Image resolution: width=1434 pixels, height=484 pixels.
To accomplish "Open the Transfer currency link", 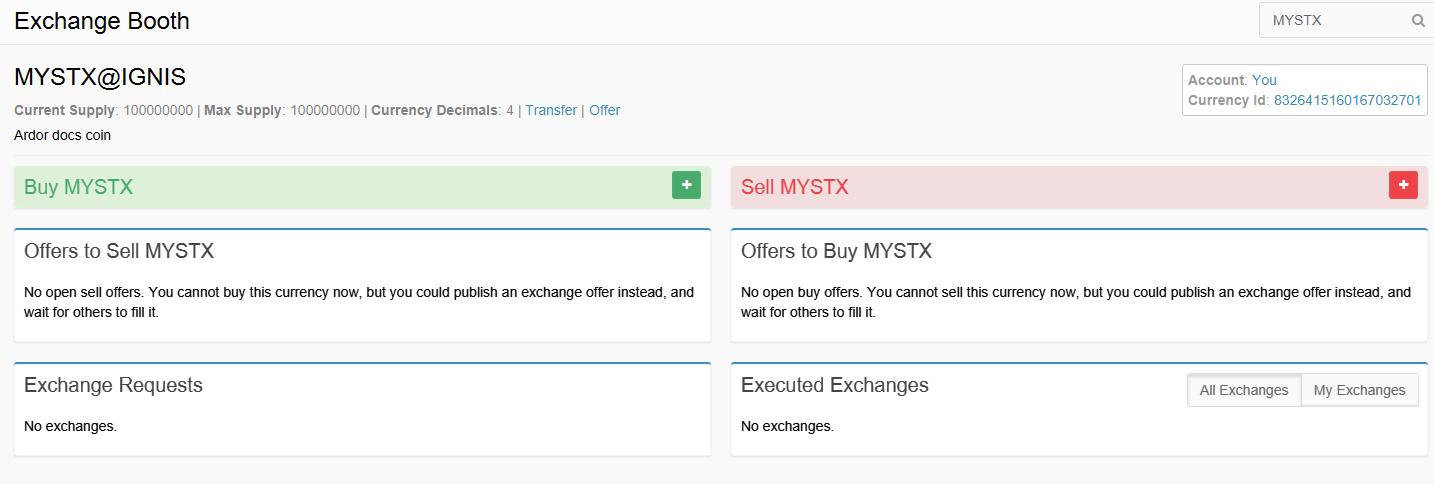I will click(551, 110).
